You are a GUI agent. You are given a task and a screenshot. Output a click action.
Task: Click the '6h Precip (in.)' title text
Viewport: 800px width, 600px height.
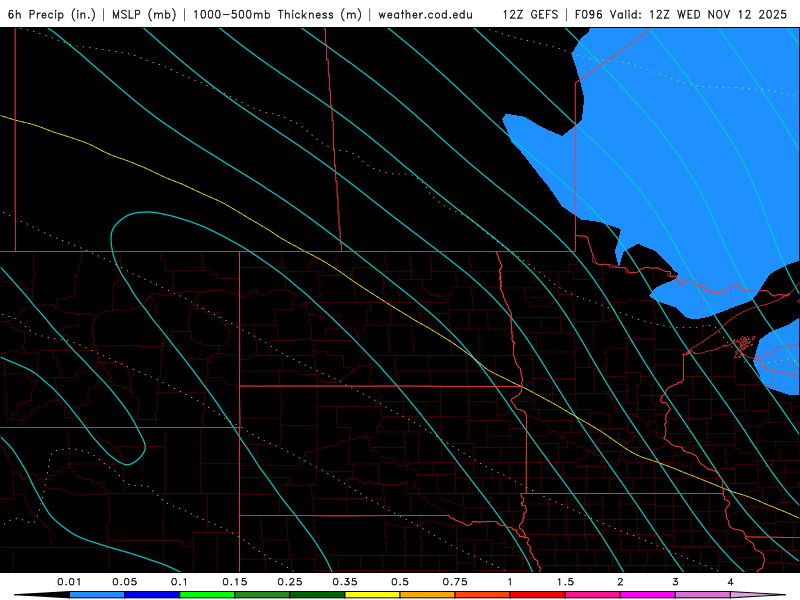(x=52, y=14)
